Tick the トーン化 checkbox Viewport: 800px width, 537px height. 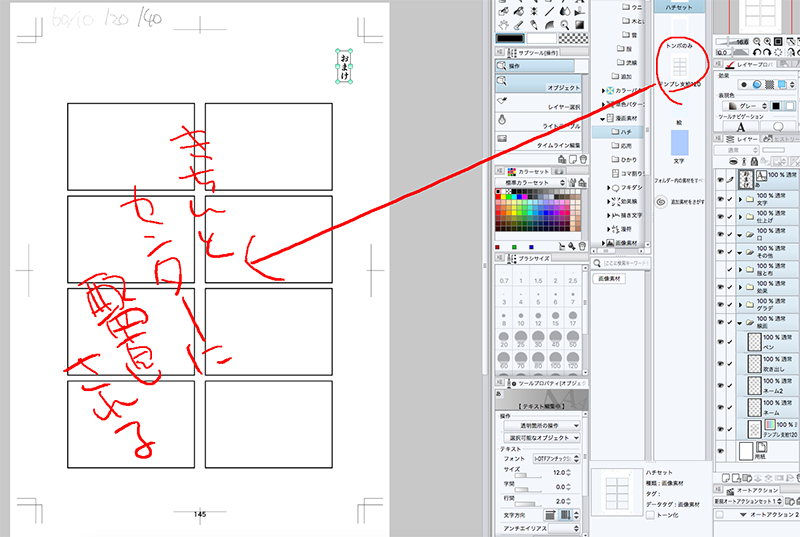pos(651,515)
